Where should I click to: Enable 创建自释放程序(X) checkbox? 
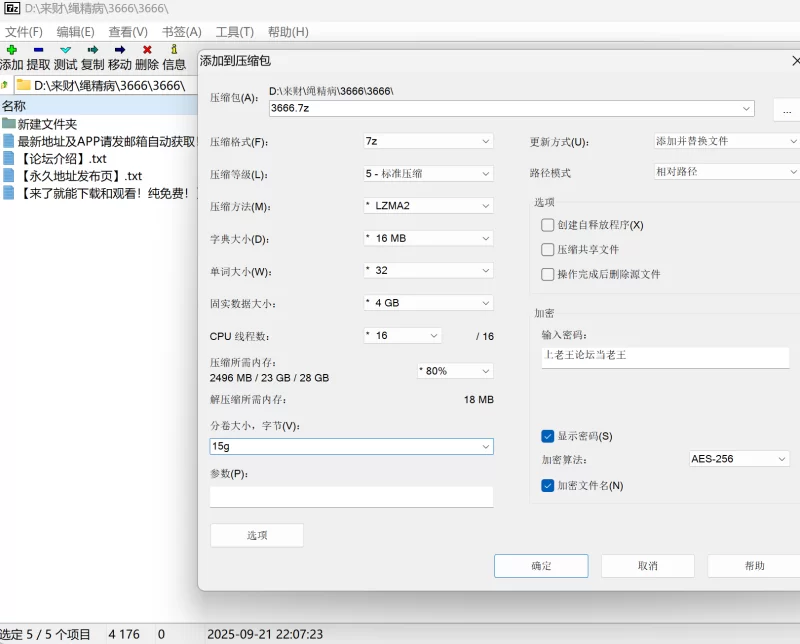(x=547, y=225)
